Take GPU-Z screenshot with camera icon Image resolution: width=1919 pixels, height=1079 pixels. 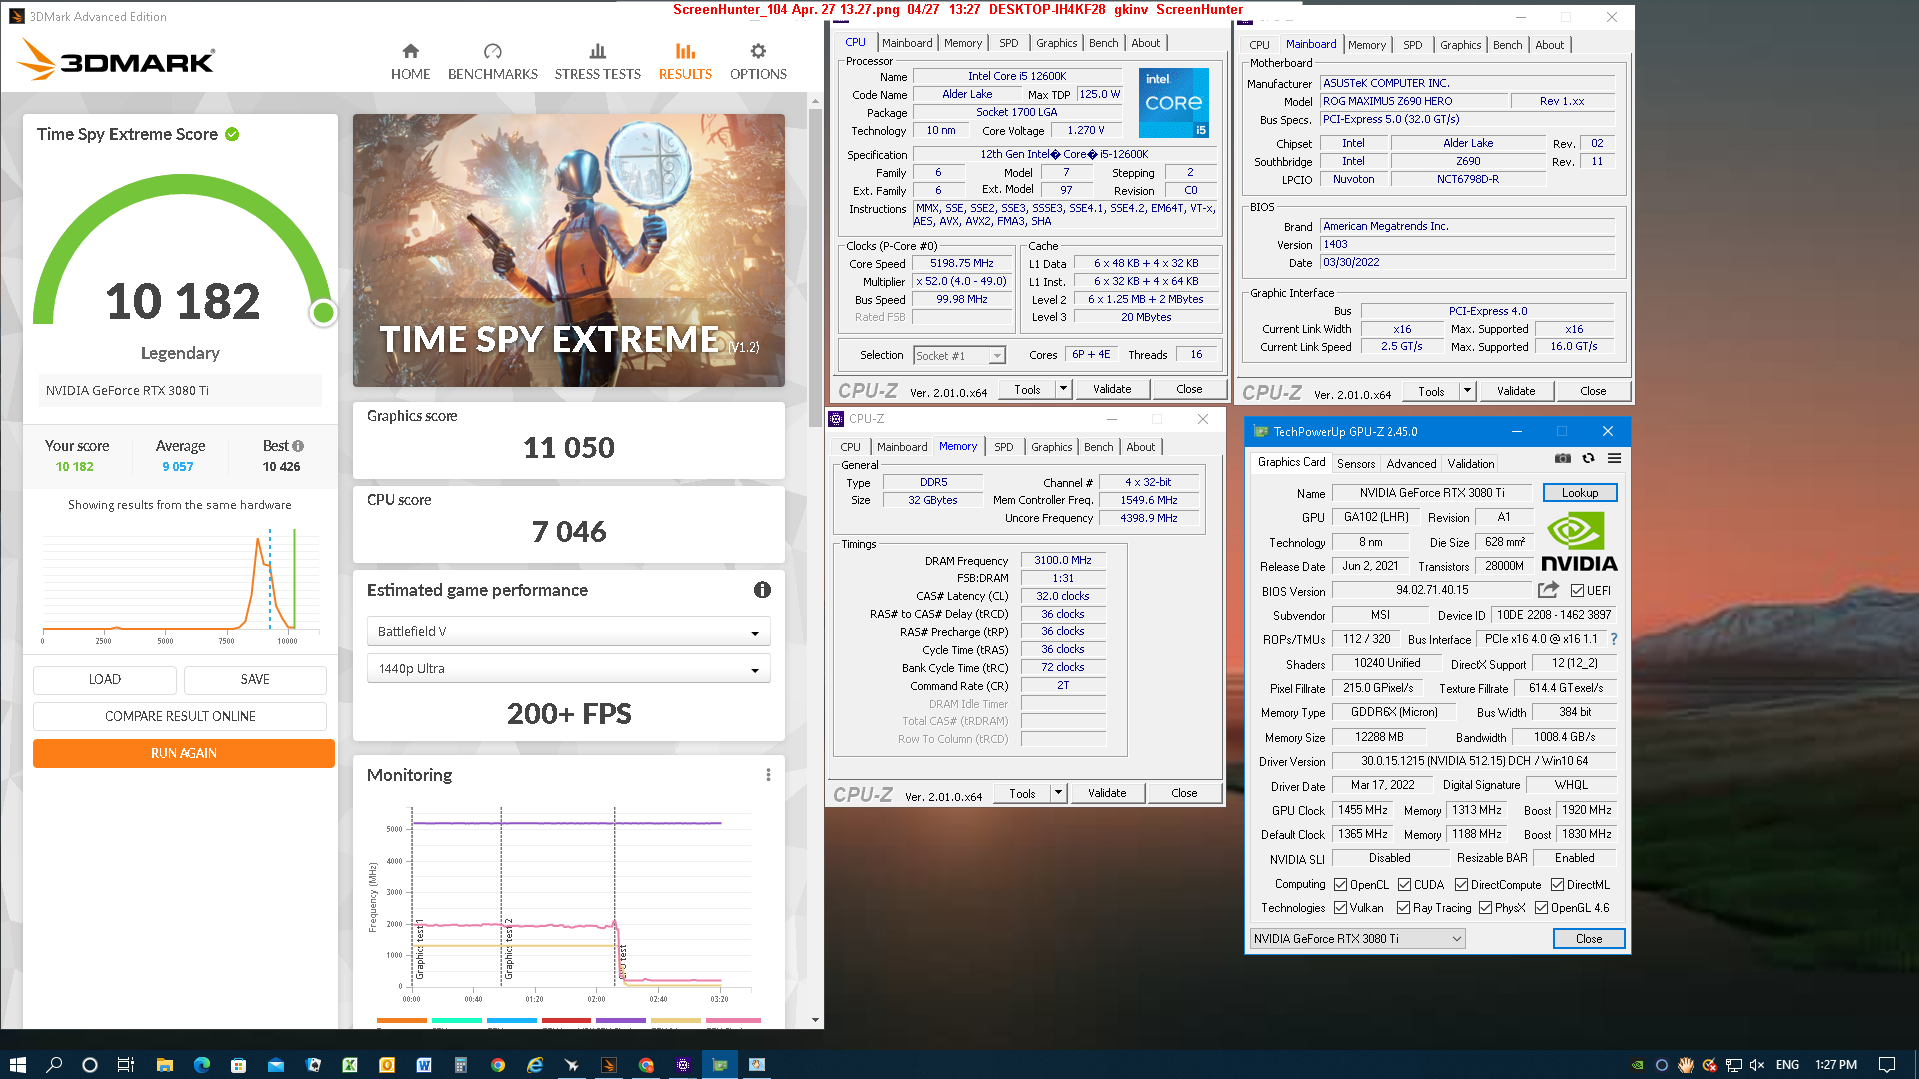(1562, 458)
